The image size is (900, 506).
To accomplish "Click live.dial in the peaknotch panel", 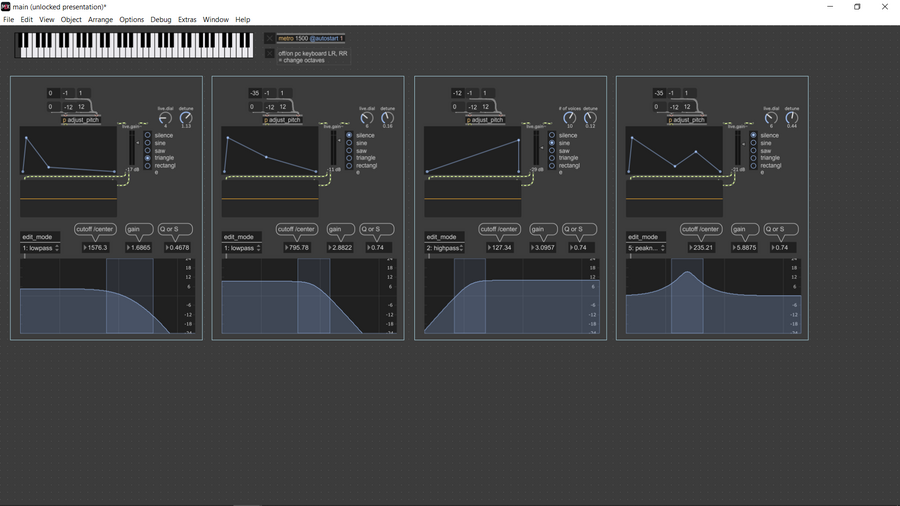I will [771, 118].
